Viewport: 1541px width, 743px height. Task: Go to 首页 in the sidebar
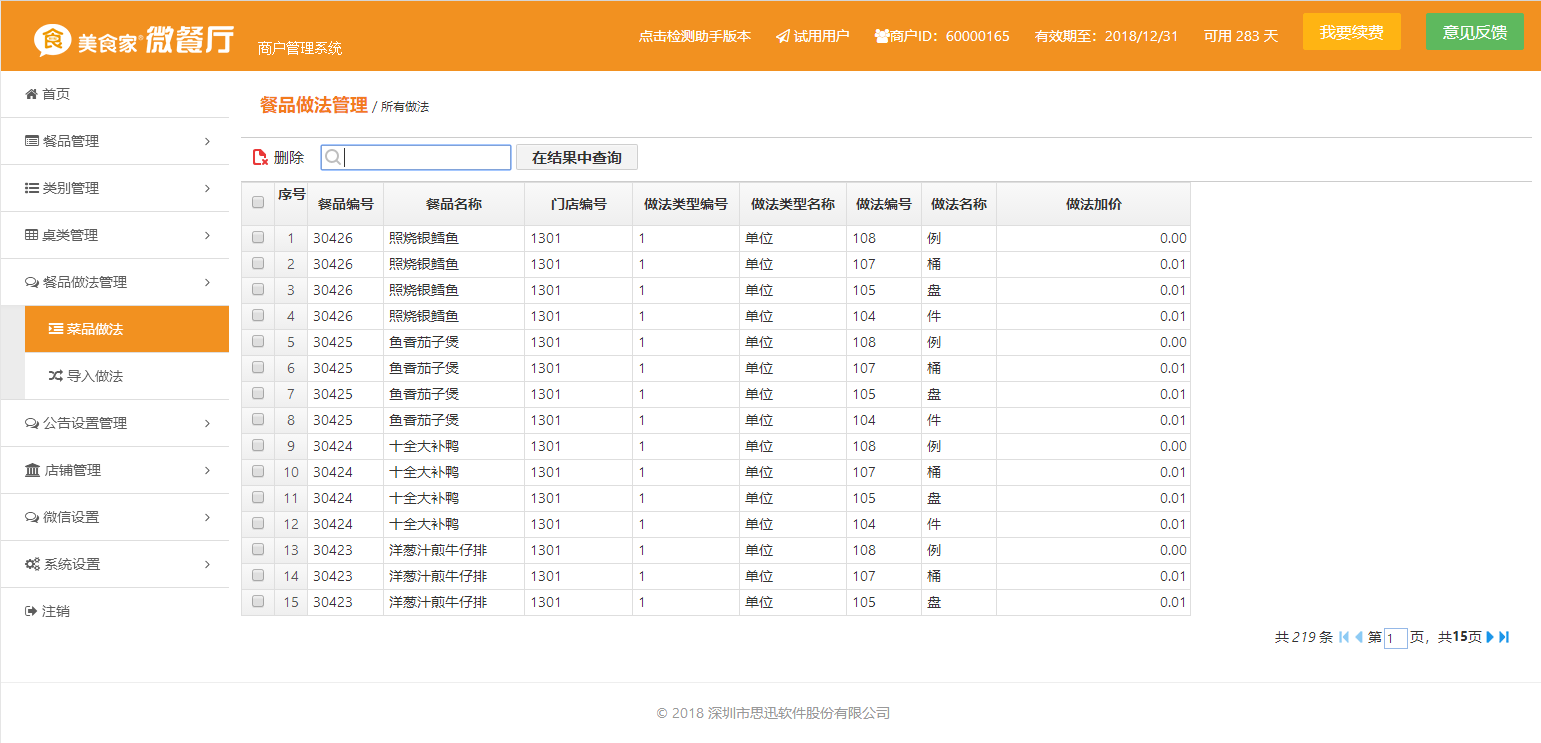pos(55,94)
